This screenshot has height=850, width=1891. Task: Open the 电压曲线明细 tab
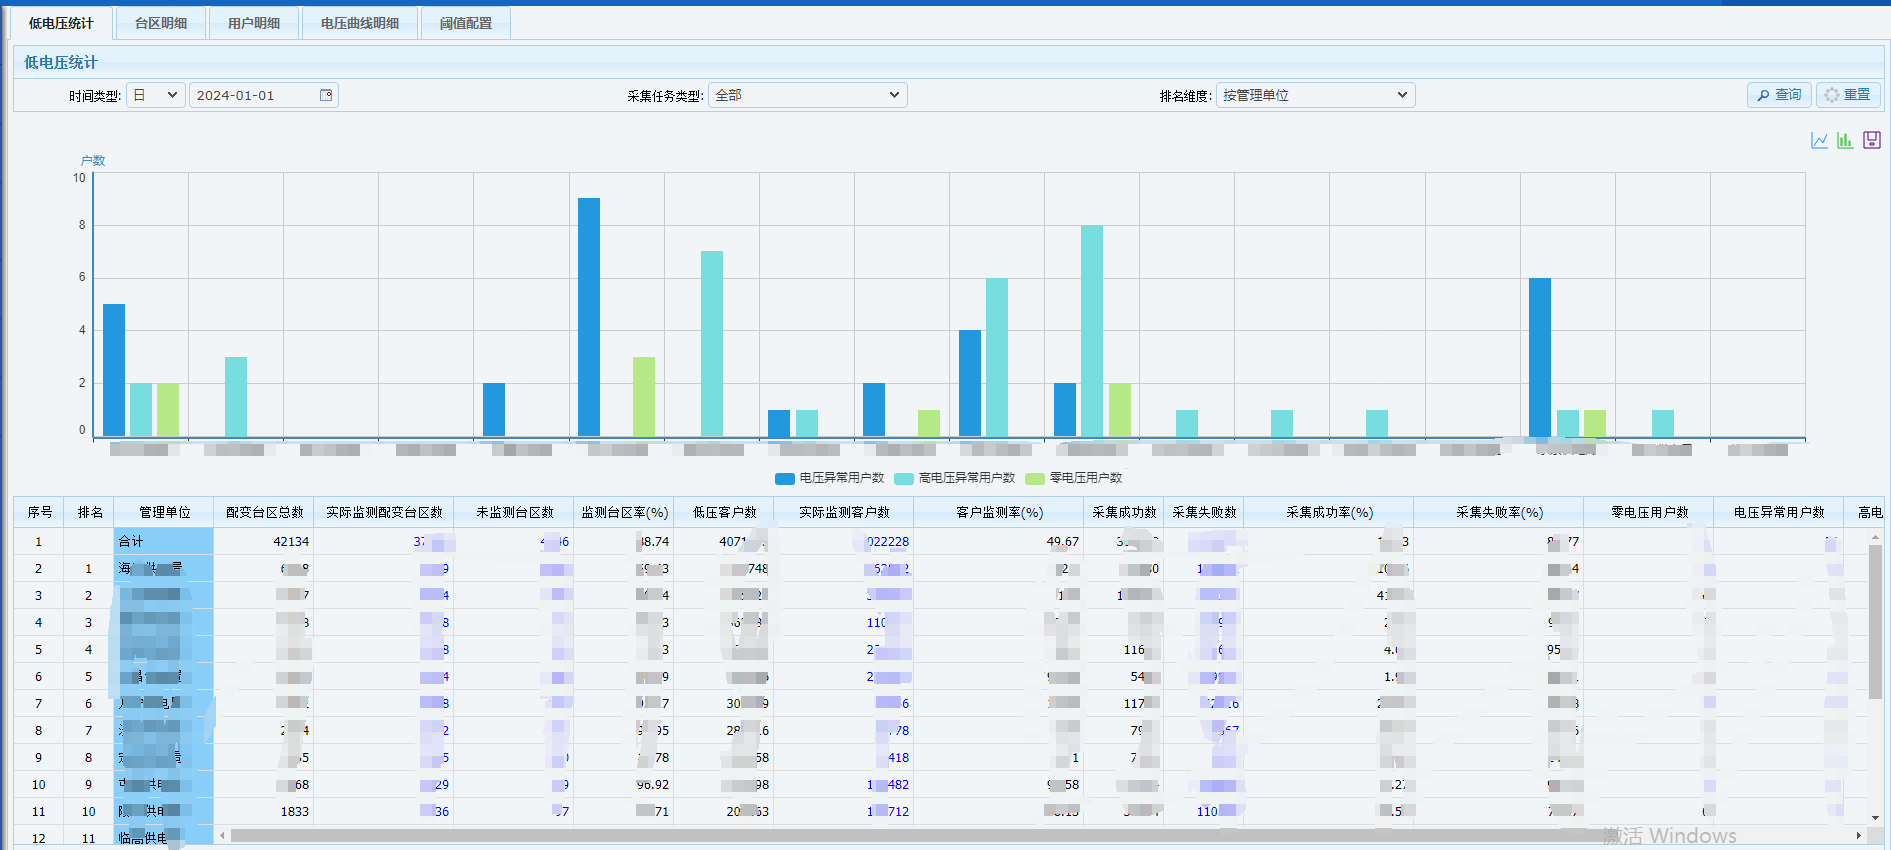(x=360, y=23)
